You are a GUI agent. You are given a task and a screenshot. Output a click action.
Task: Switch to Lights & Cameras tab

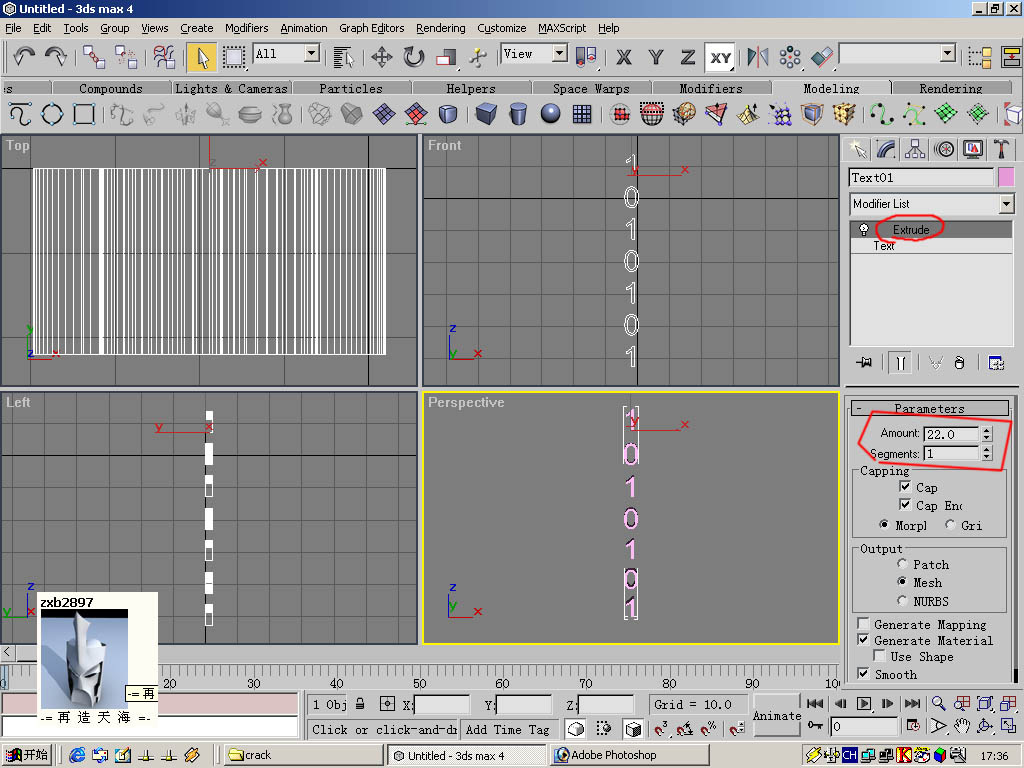pyautogui.click(x=231, y=88)
